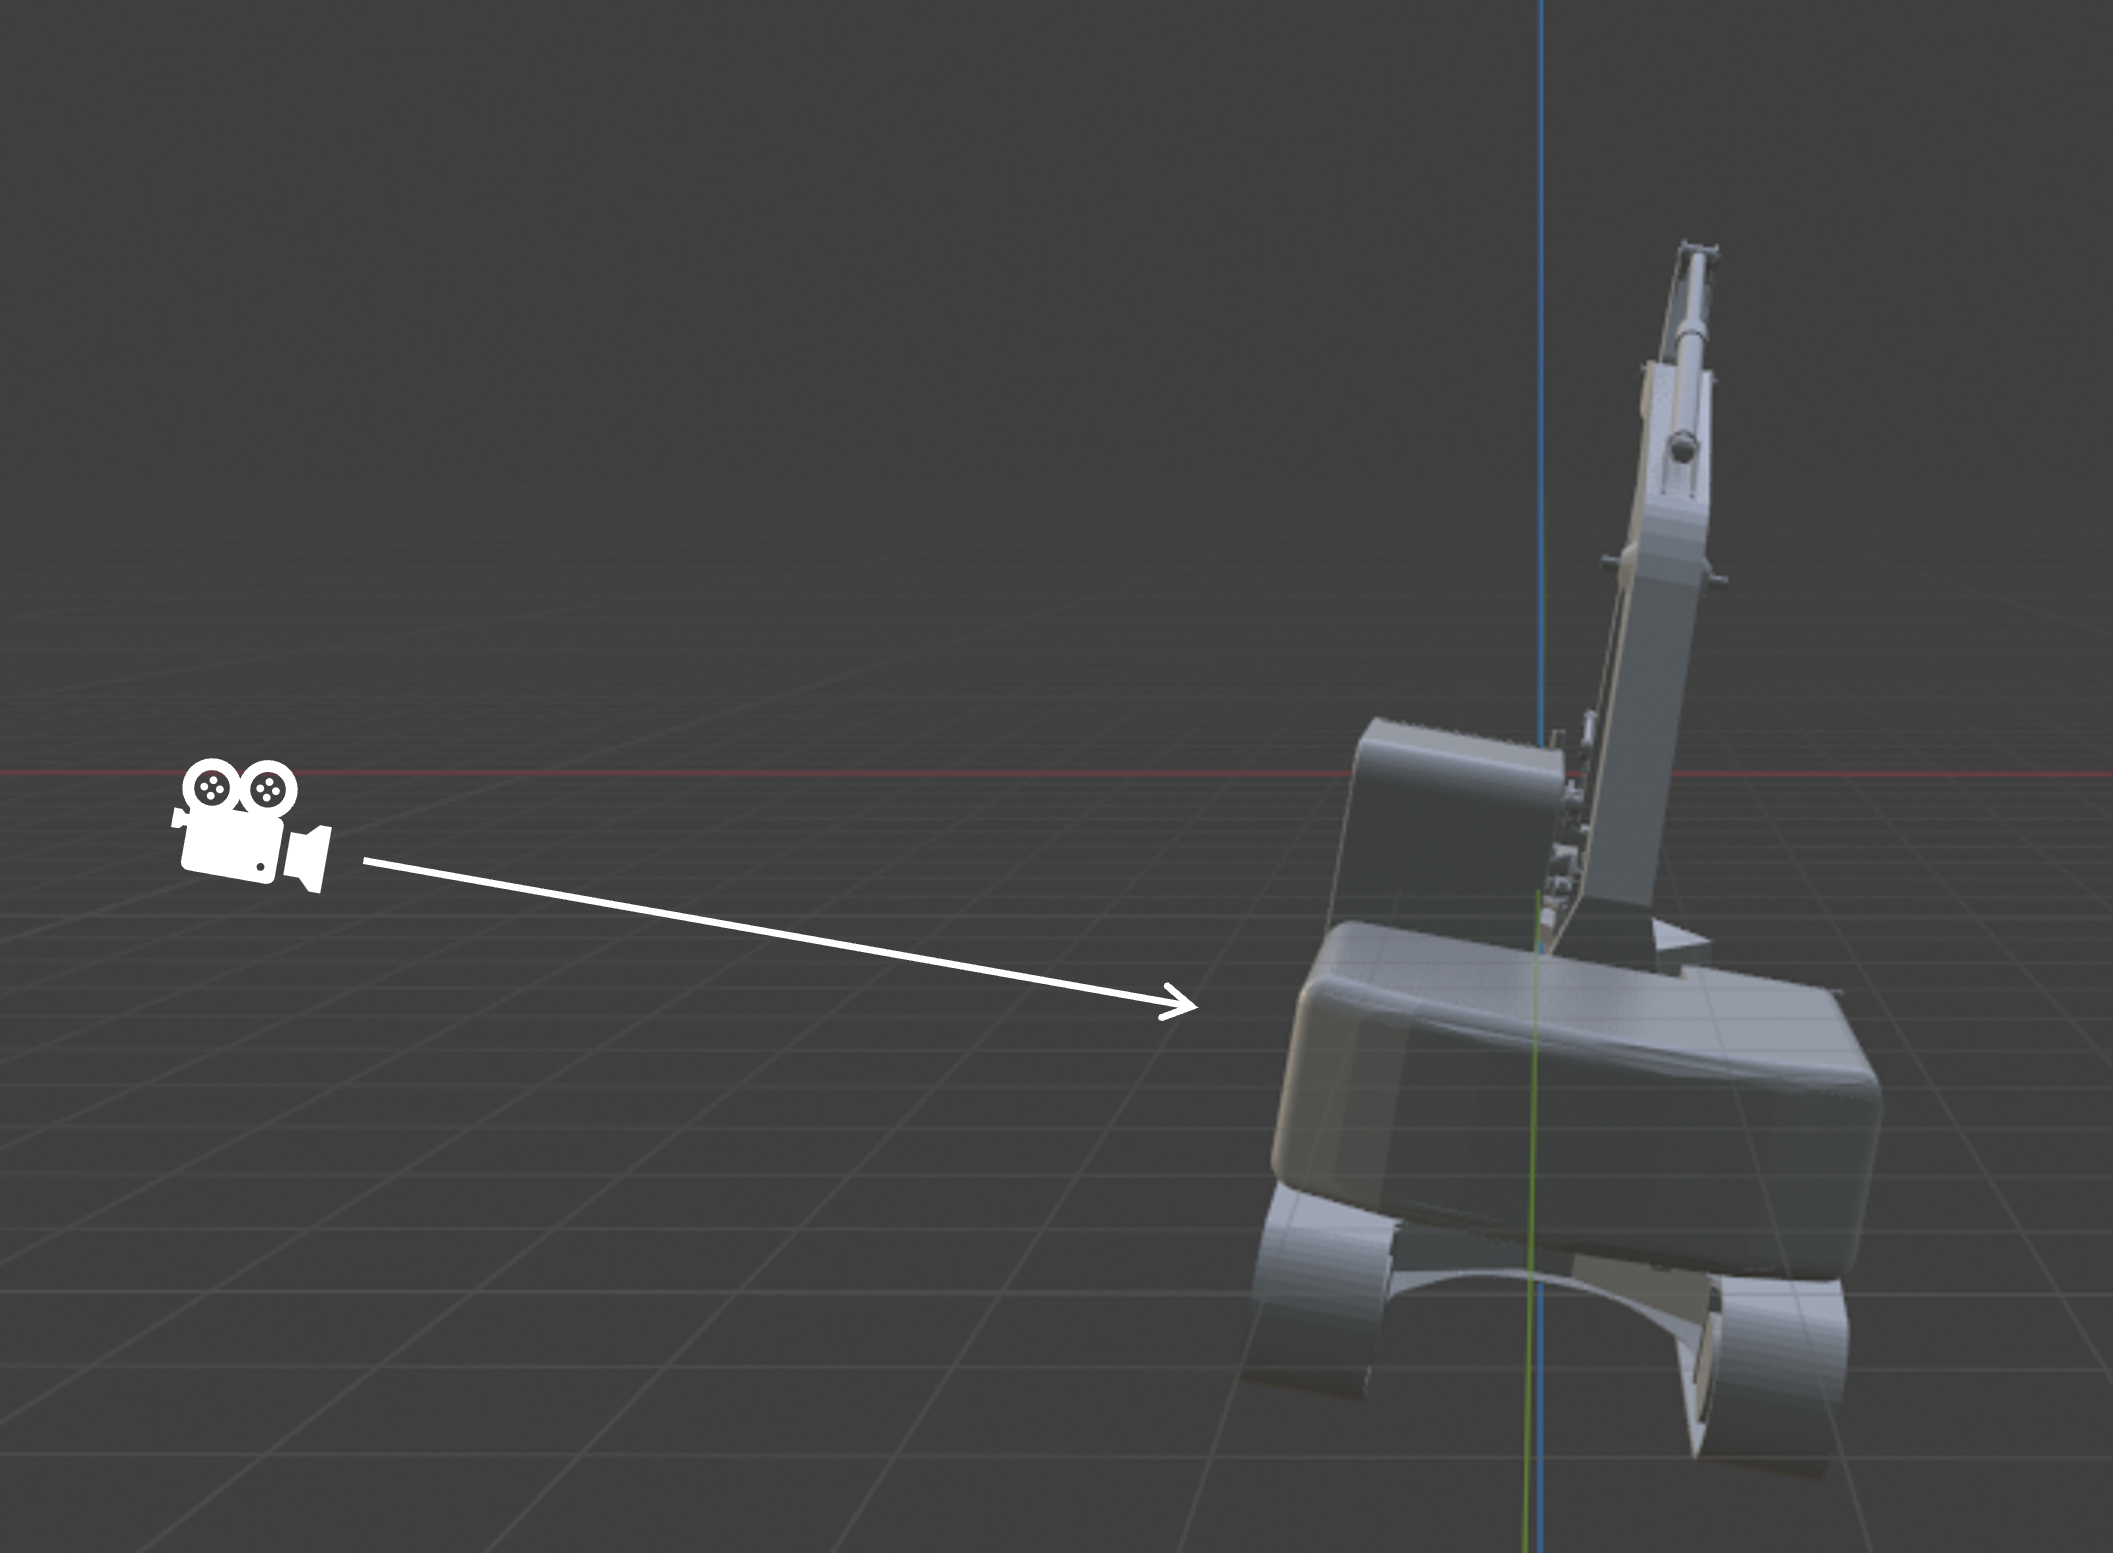The height and width of the screenshot is (1553, 2113).
Task: Click the middle of the white arrow line
Action: (780, 933)
